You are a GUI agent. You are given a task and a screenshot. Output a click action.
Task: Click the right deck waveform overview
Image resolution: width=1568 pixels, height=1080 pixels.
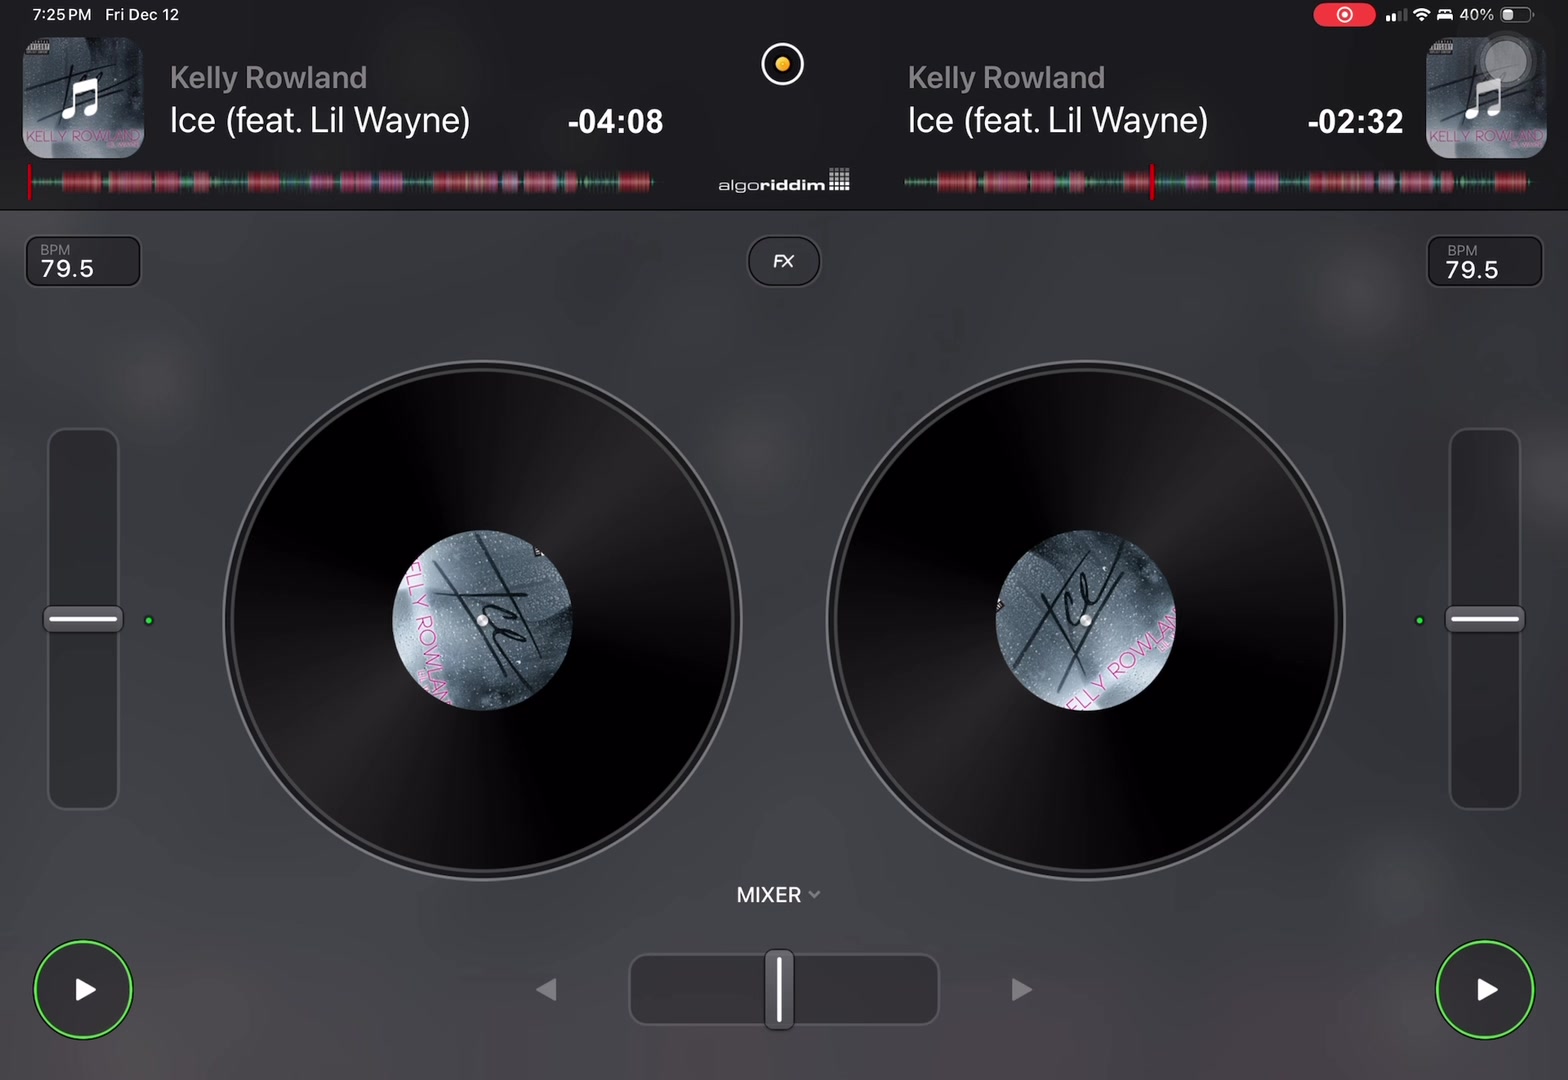pos(1217,182)
